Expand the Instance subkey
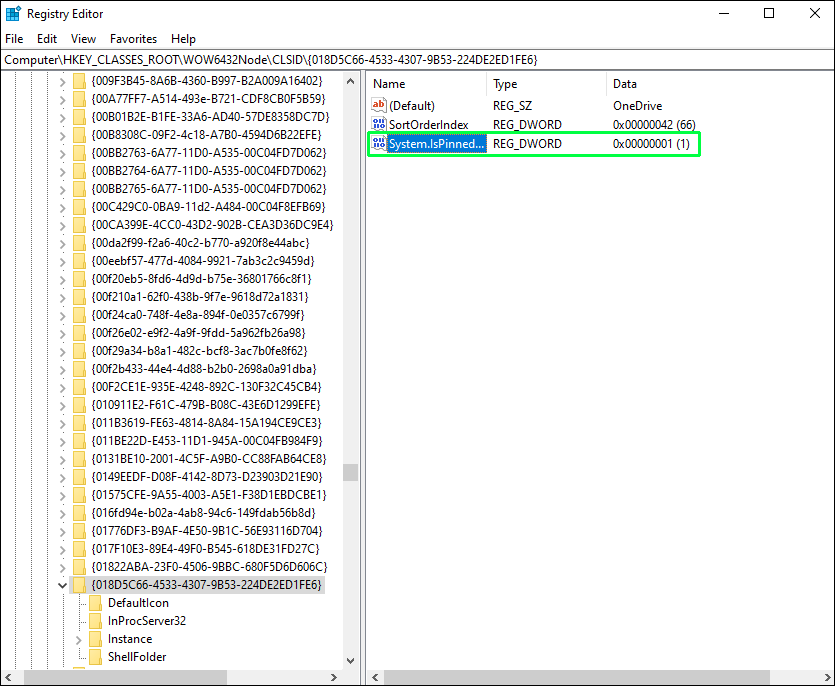This screenshot has height=686, width=835. 79,640
